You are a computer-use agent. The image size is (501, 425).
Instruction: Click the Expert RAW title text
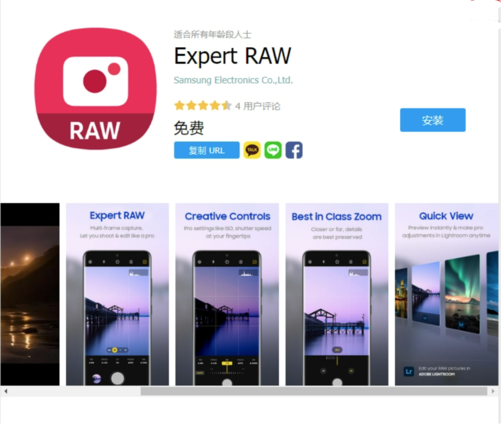pos(233,56)
